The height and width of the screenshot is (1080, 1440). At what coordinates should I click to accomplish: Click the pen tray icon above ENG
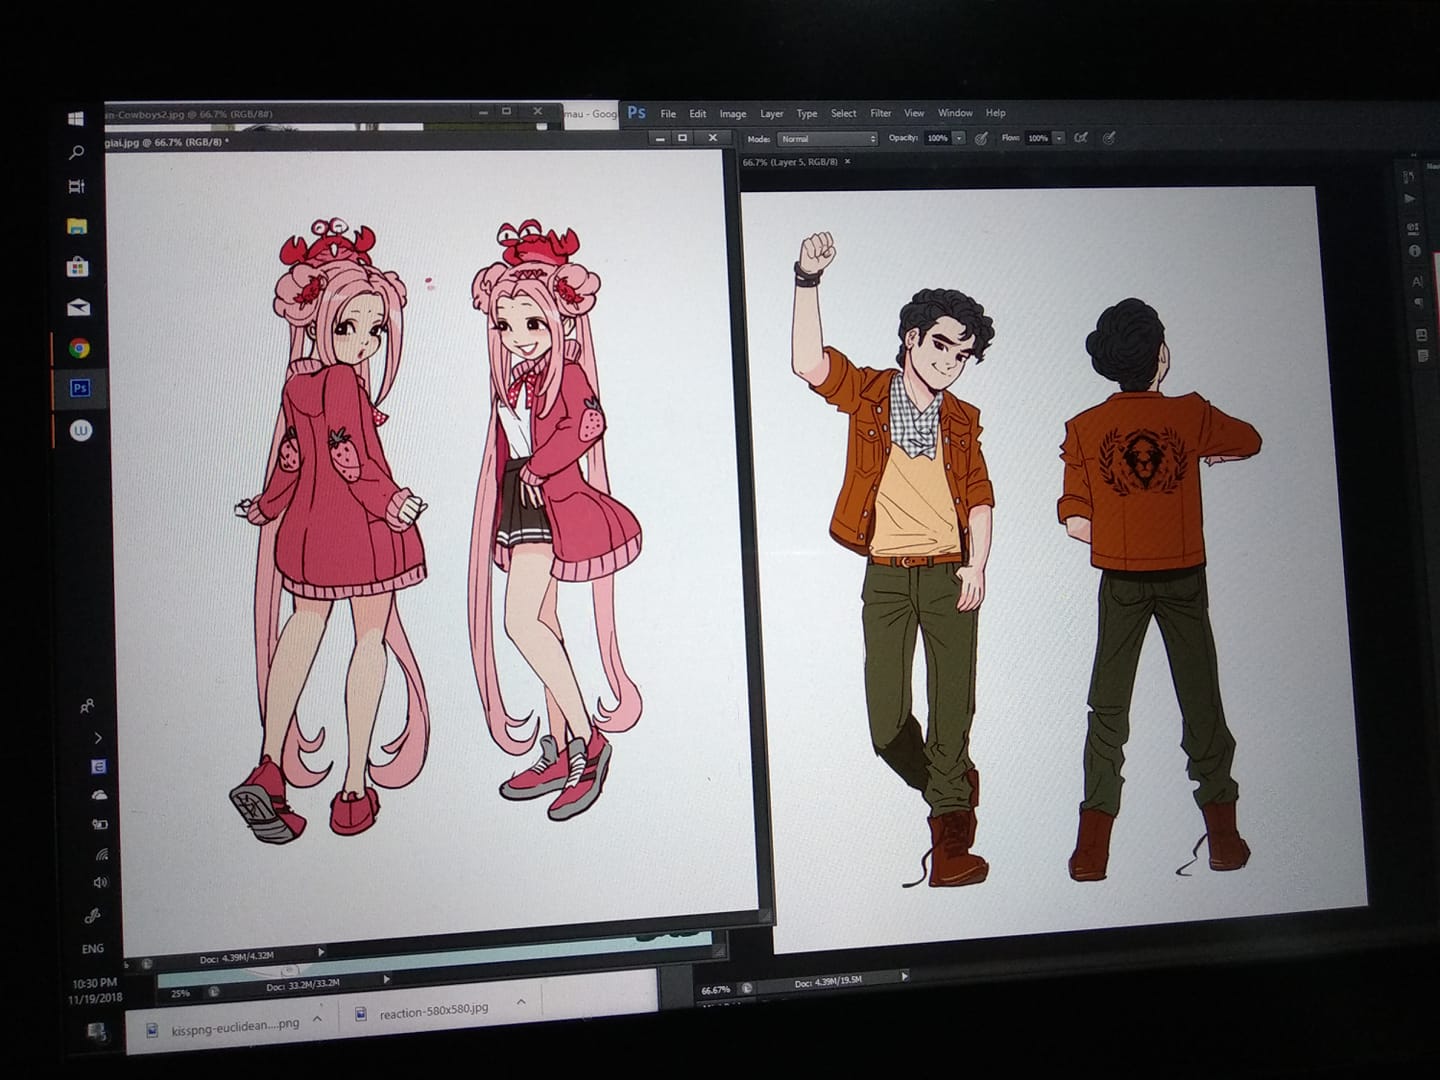click(x=93, y=916)
